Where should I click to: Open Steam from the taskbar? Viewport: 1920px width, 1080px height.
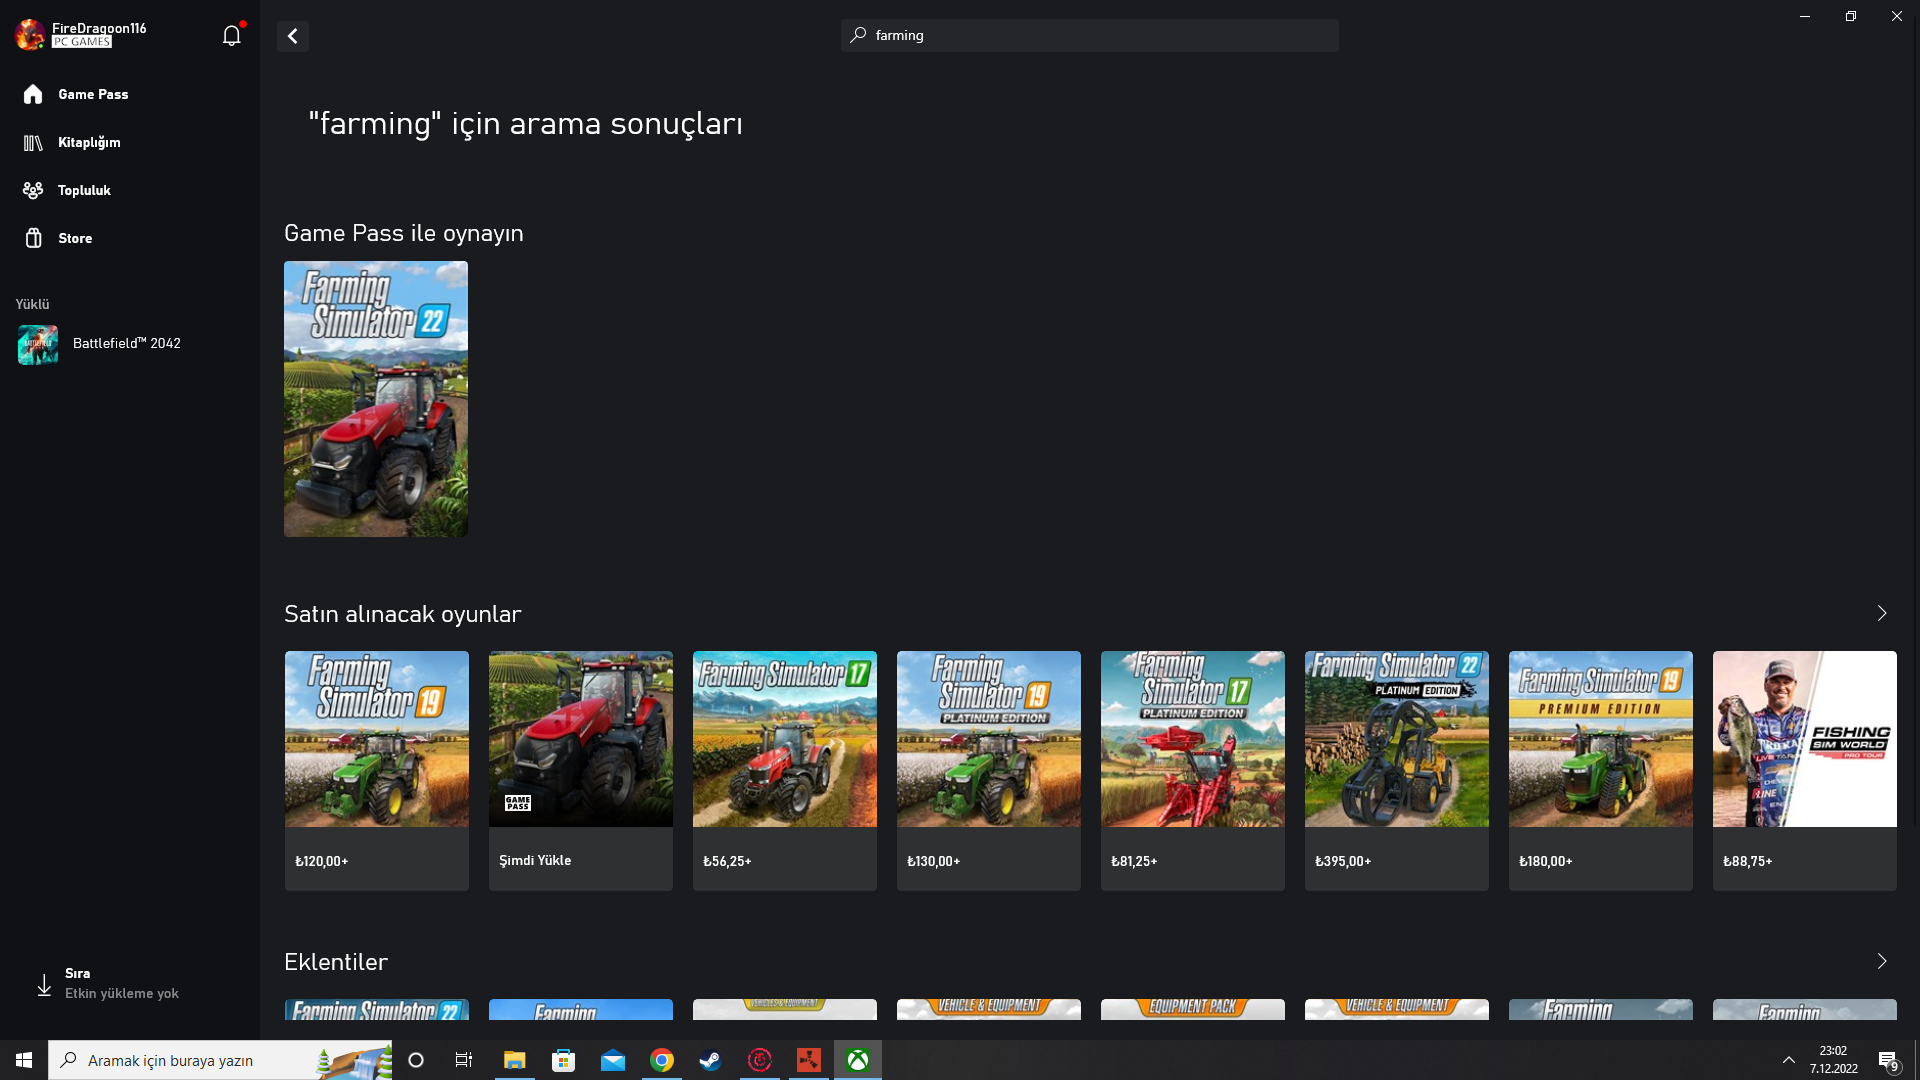point(711,1060)
